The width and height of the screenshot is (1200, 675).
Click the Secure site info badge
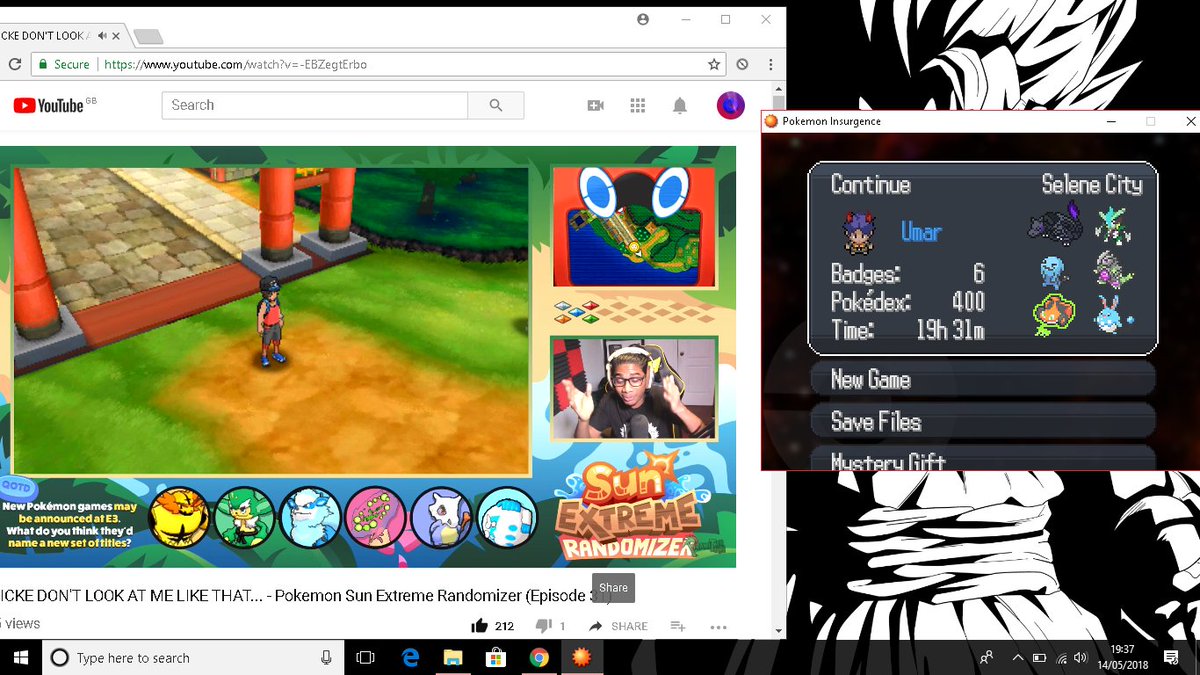click(x=63, y=64)
